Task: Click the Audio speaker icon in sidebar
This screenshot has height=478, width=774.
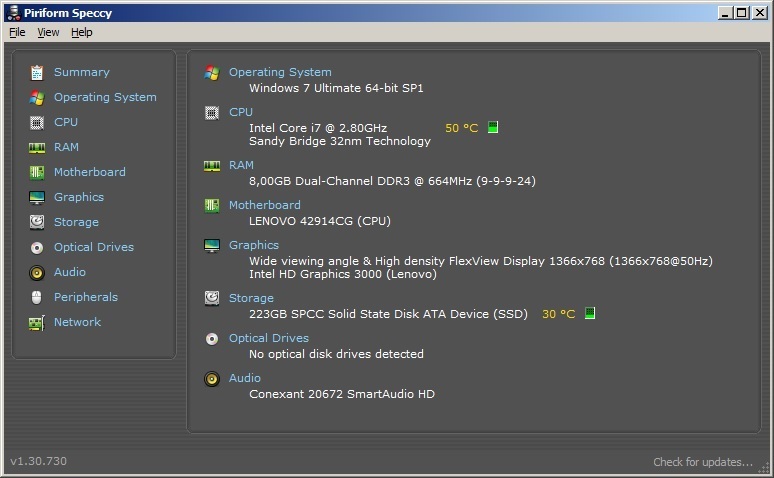Action: click(x=37, y=273)
